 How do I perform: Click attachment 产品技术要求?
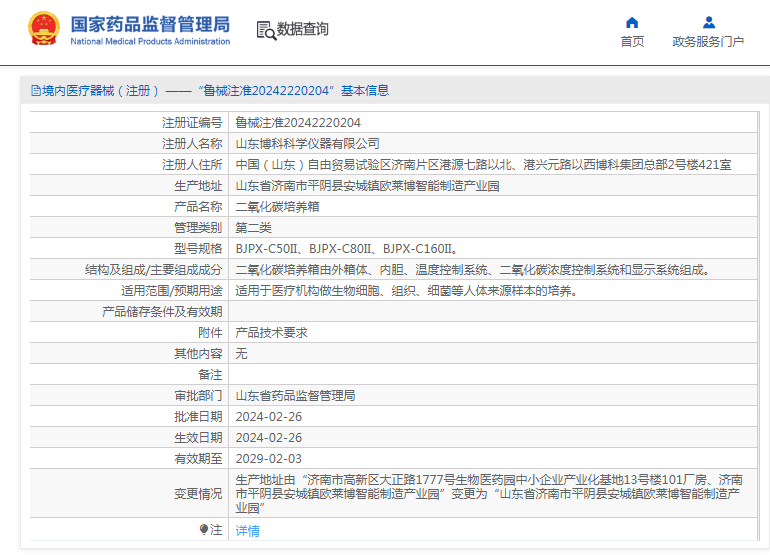272,333
